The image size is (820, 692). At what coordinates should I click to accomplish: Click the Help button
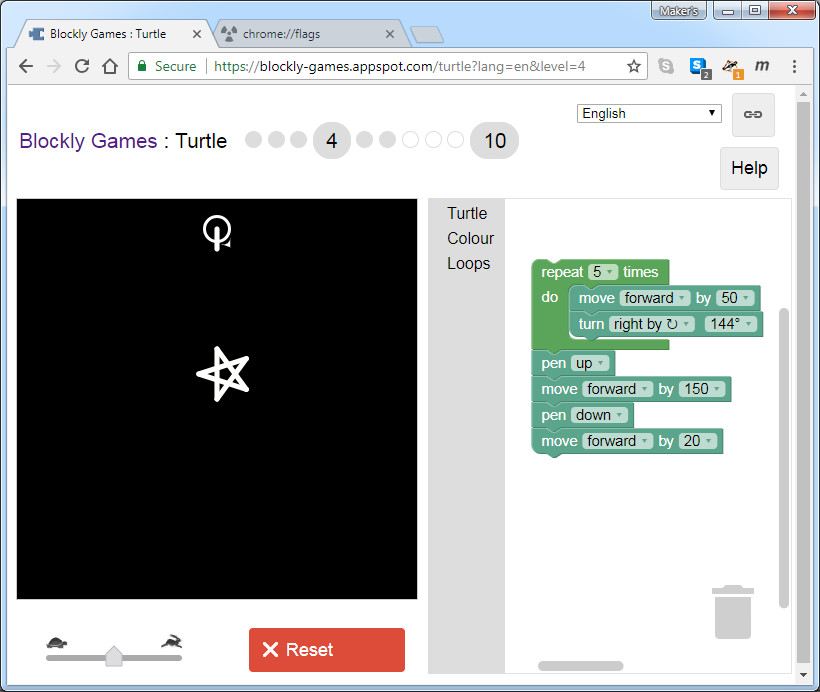click(749, 168)
